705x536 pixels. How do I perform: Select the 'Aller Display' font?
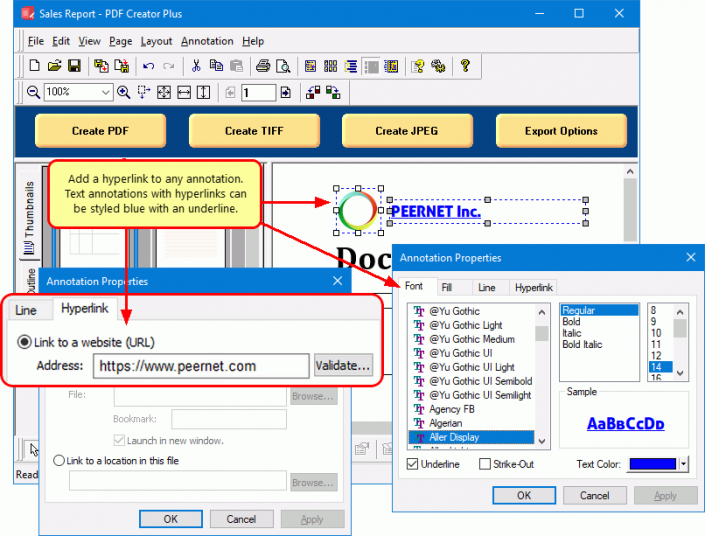[x=471, y=437]
